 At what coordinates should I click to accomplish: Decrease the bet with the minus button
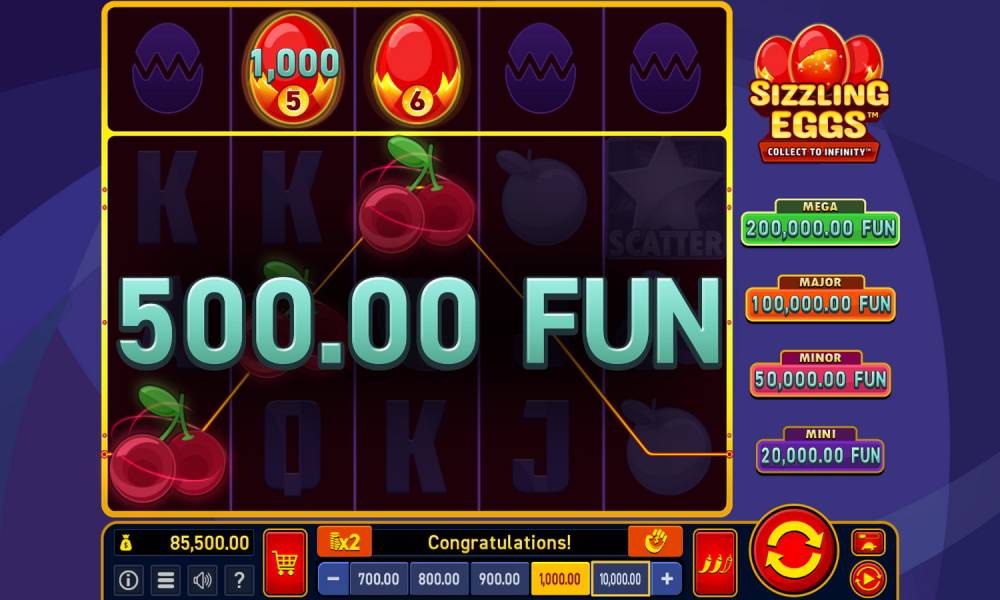coord(333,579)
